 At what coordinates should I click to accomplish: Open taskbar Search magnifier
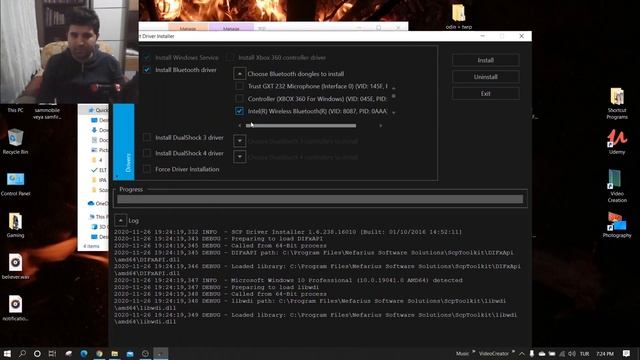pyautogui.click(x=22, y=353)
